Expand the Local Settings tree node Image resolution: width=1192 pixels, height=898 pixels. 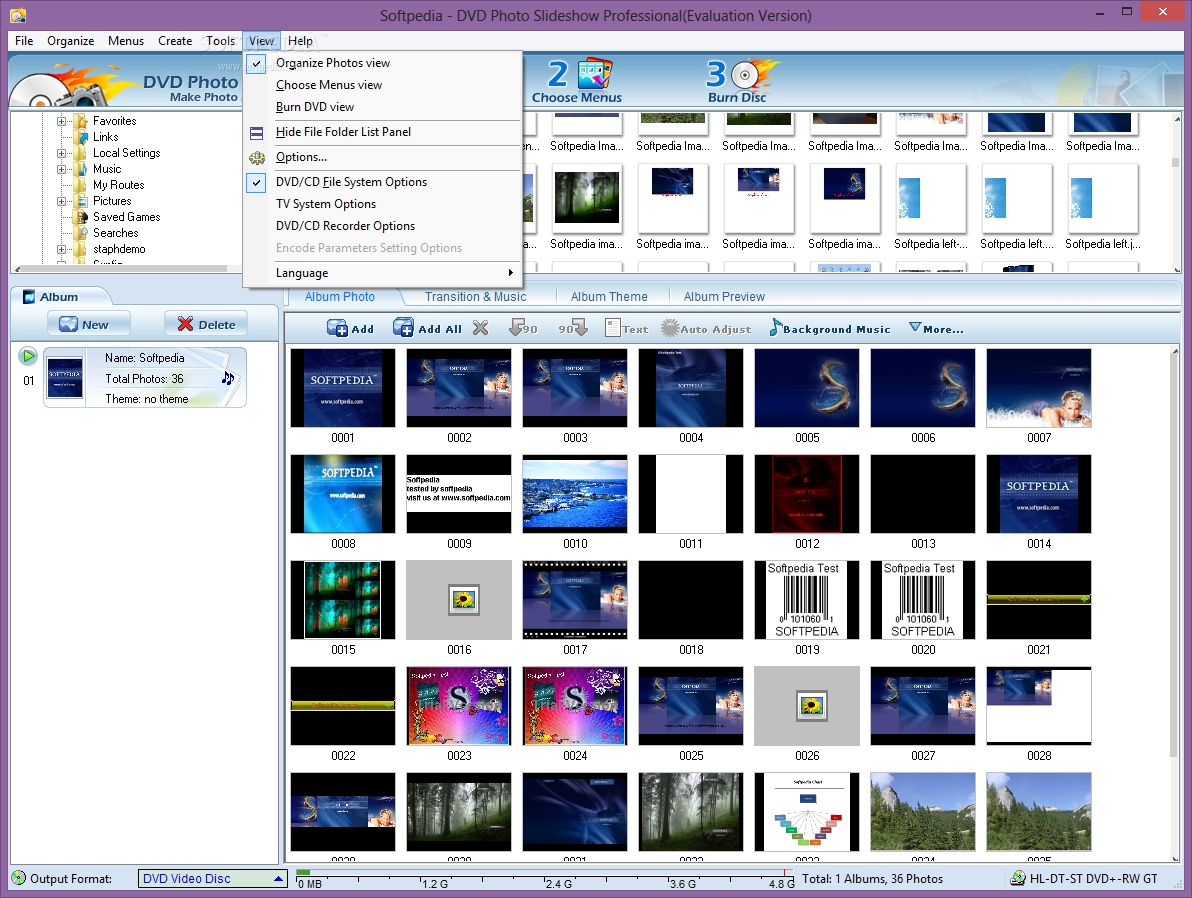tap(62, 153)
